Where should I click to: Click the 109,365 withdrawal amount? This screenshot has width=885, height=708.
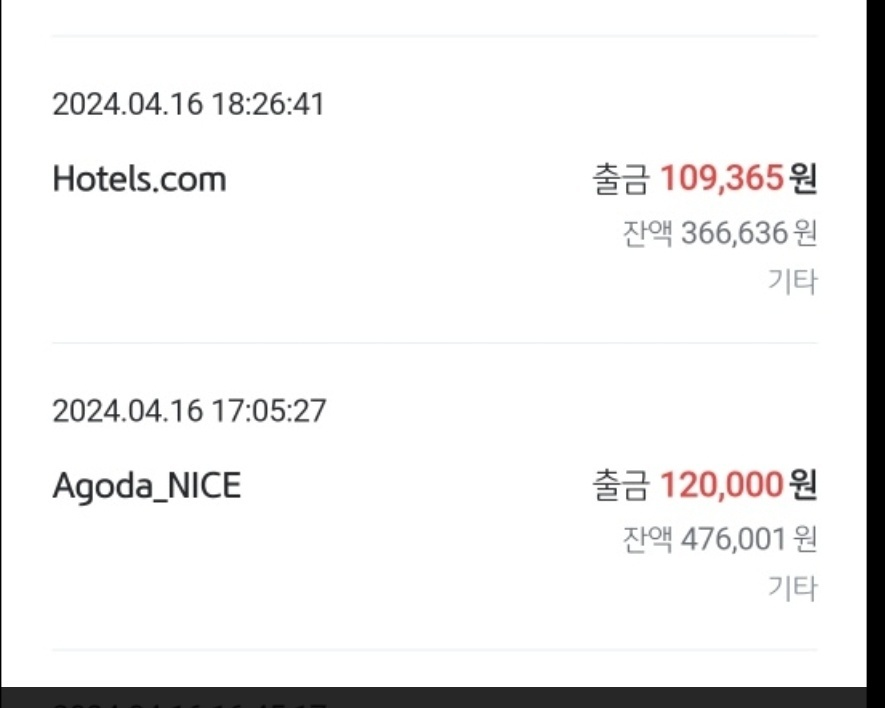tap(720, 180)
